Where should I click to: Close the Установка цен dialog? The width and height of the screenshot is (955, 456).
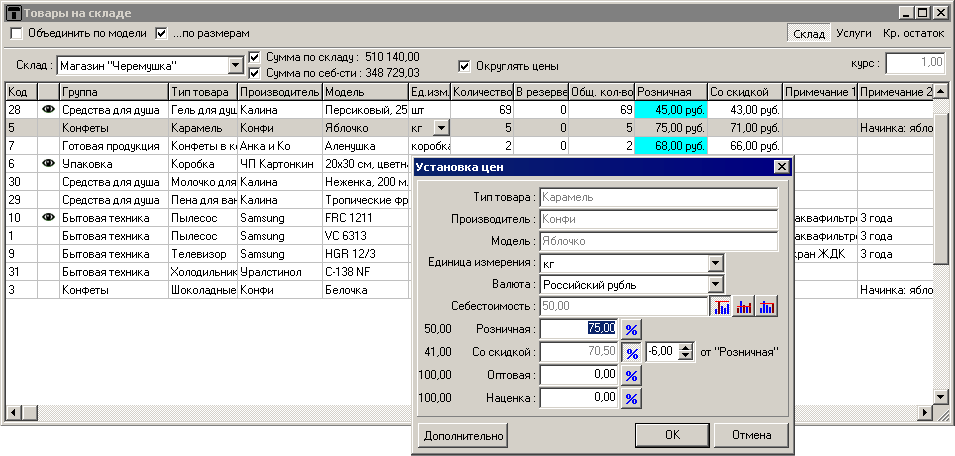pos(781,167)
